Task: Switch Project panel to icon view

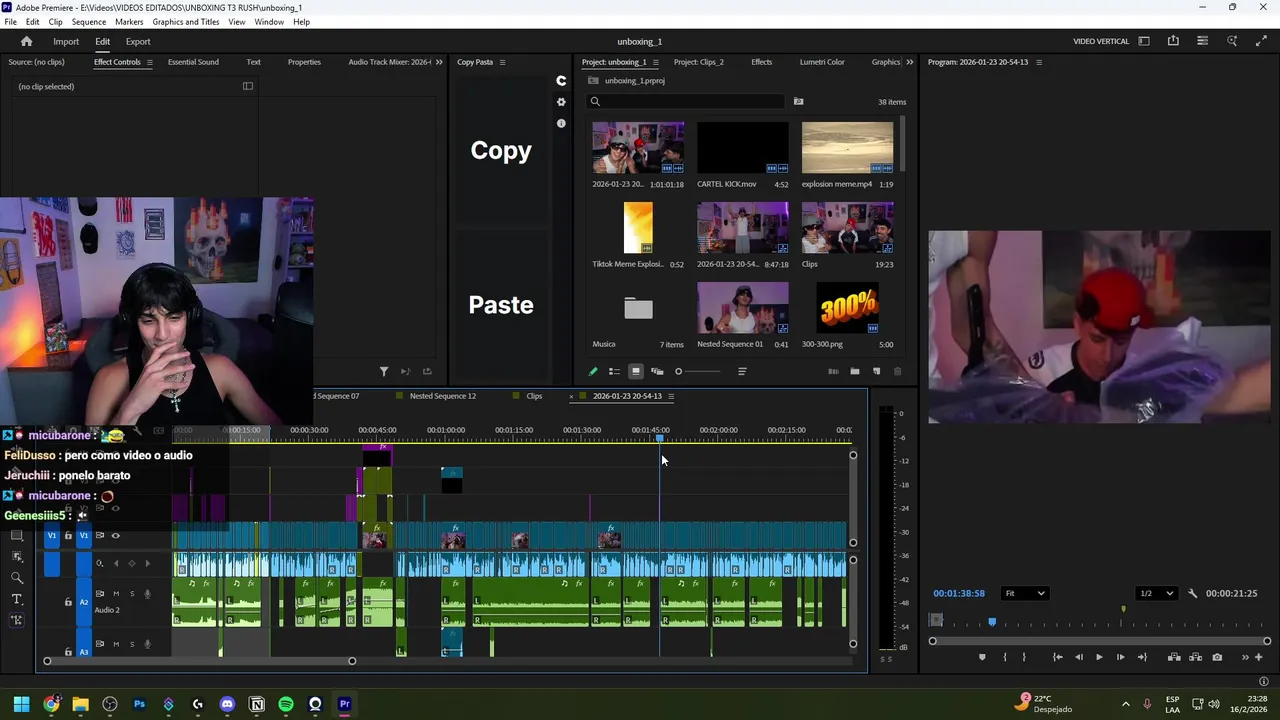Action: click(635, 371)
